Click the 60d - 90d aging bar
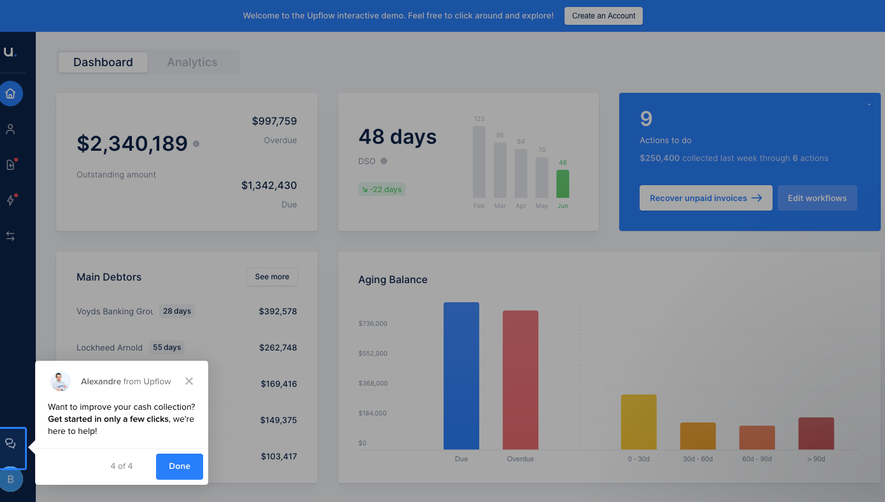 (757, 438)
